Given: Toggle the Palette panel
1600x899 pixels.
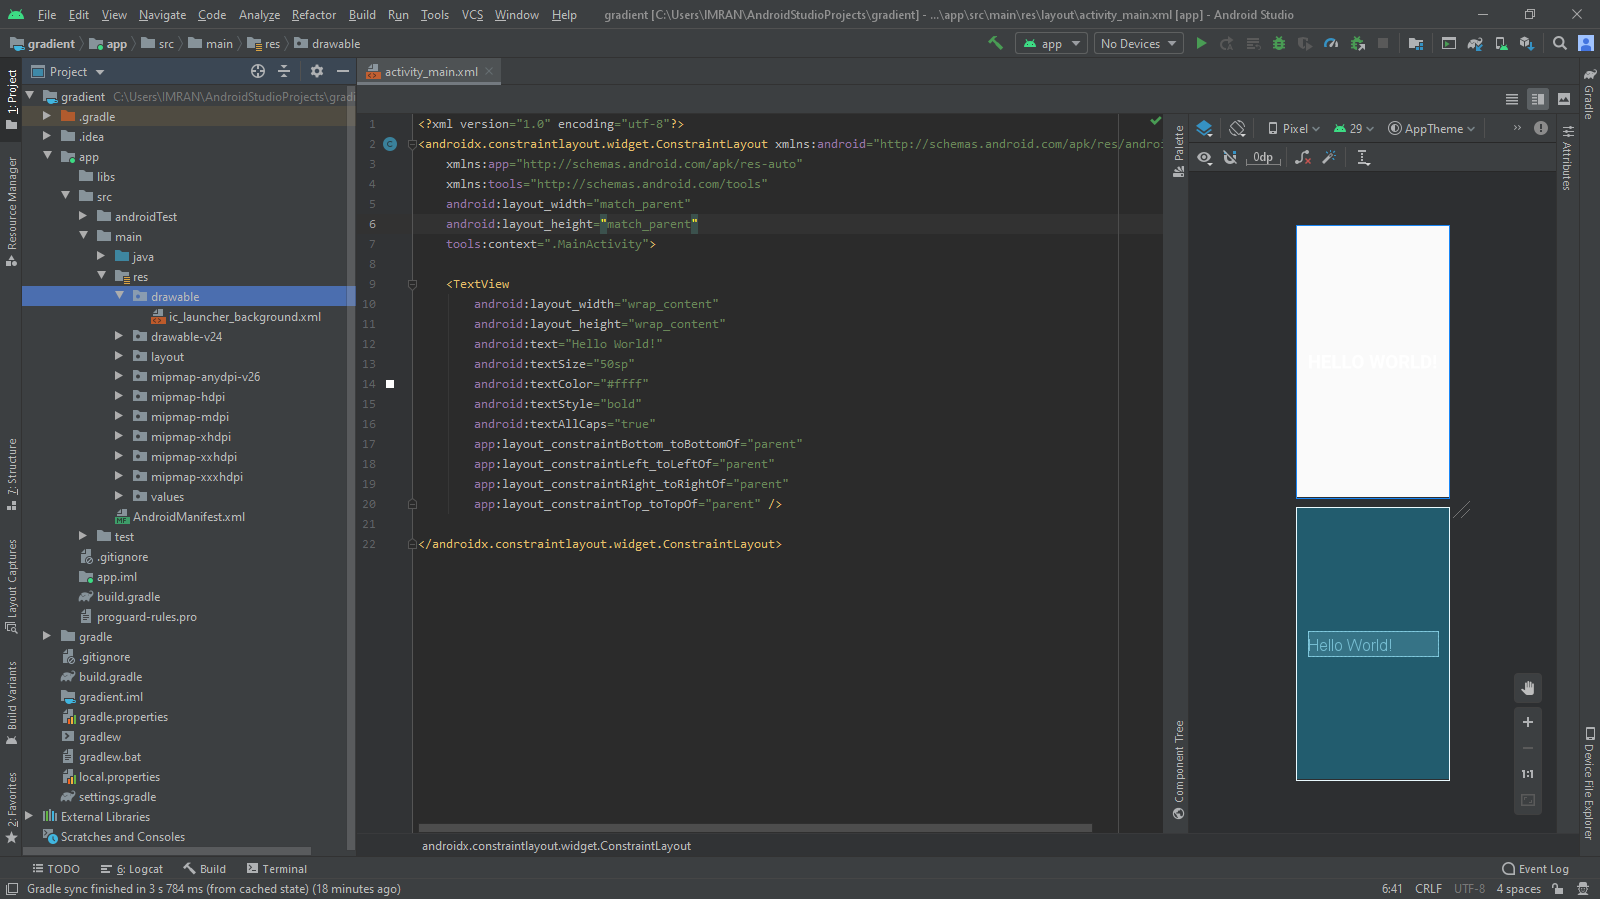Looking at the screenshot, I should coord(1179,151).
